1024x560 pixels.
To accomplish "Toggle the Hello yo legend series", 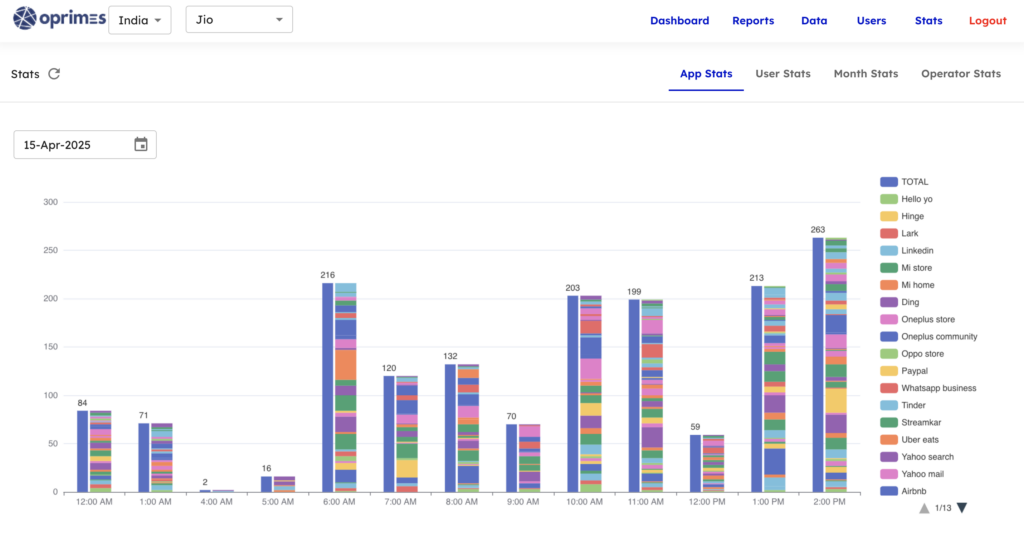I will pyautogui.click(x=906, y=199).
